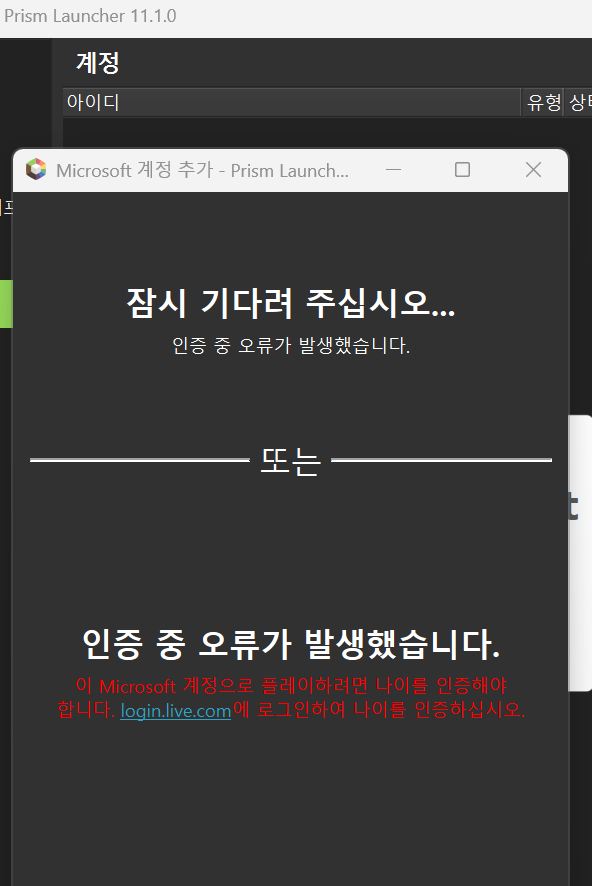The image size is (592, 886).
Task: Click the Prism Launcher logo in dialog title
Action: [36, 170]
